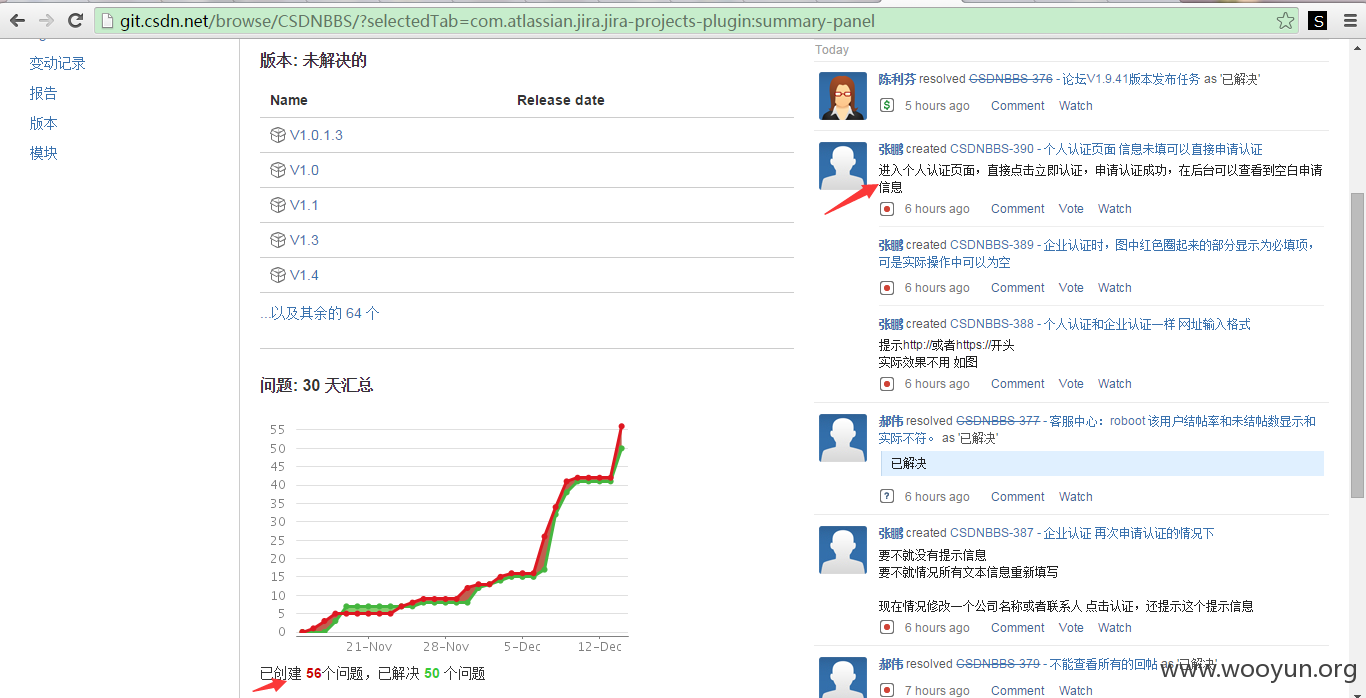Open issue CSDNBBS-387 link

(992, 533)
